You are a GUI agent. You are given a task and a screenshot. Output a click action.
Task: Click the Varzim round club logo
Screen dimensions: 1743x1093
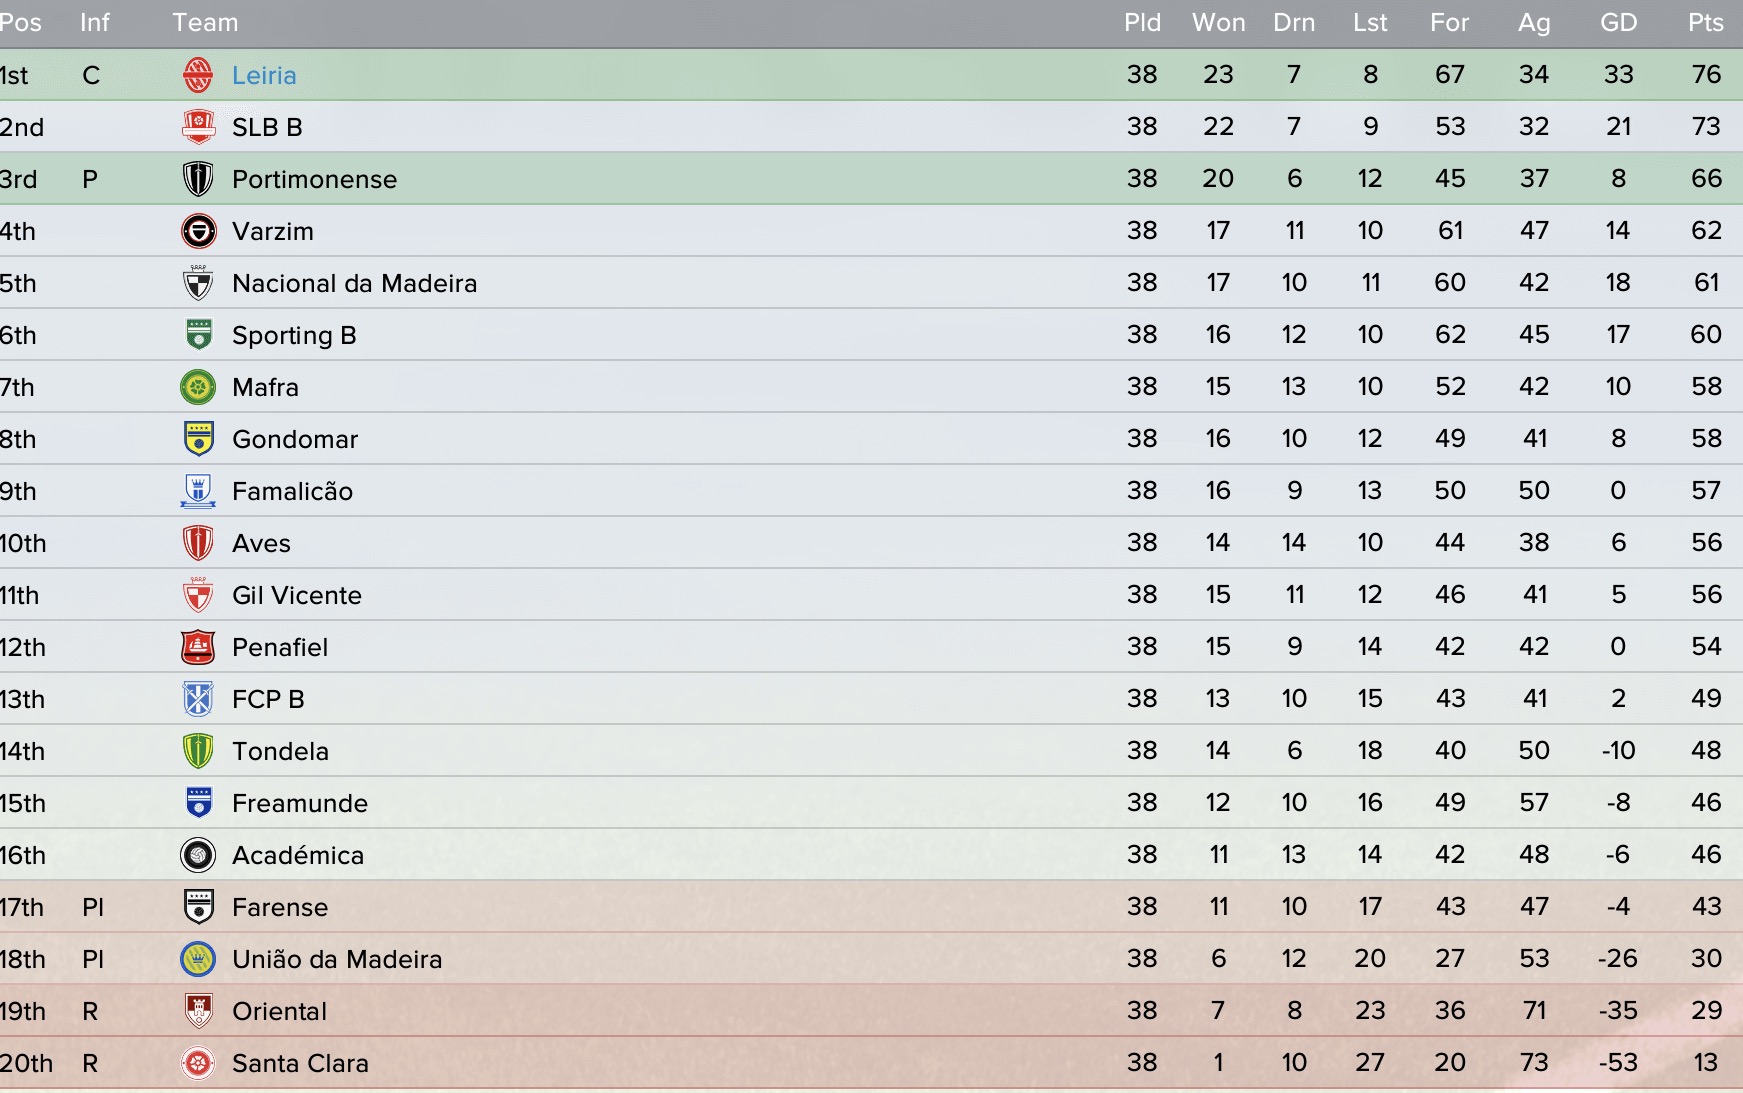pyautogui.click(x=198, y=231)
